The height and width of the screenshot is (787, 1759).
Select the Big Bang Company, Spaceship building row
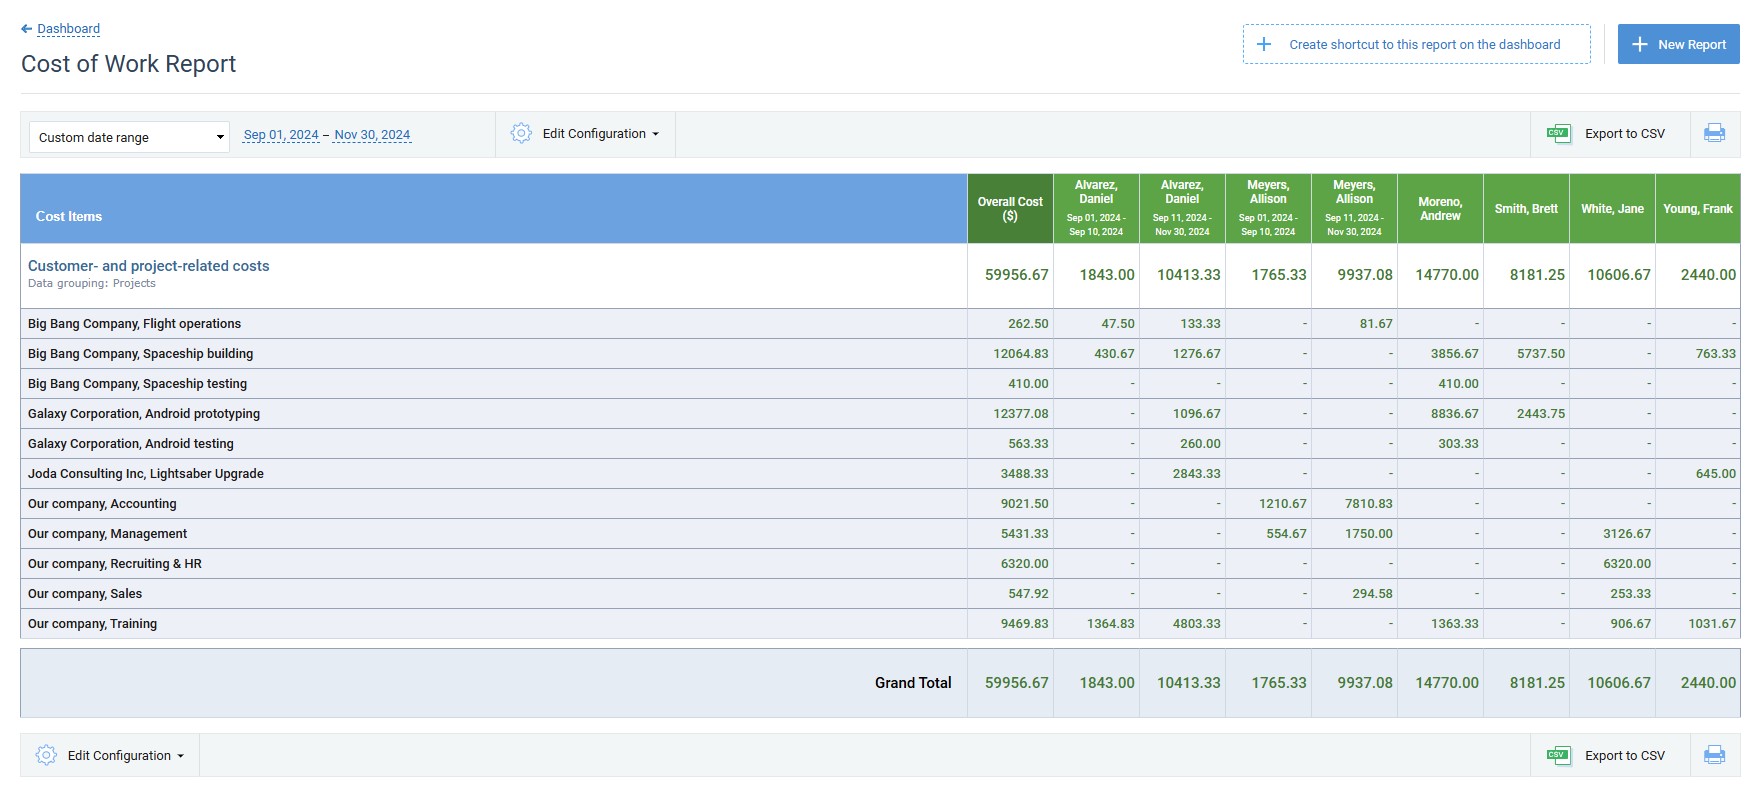tap(880, 354)
